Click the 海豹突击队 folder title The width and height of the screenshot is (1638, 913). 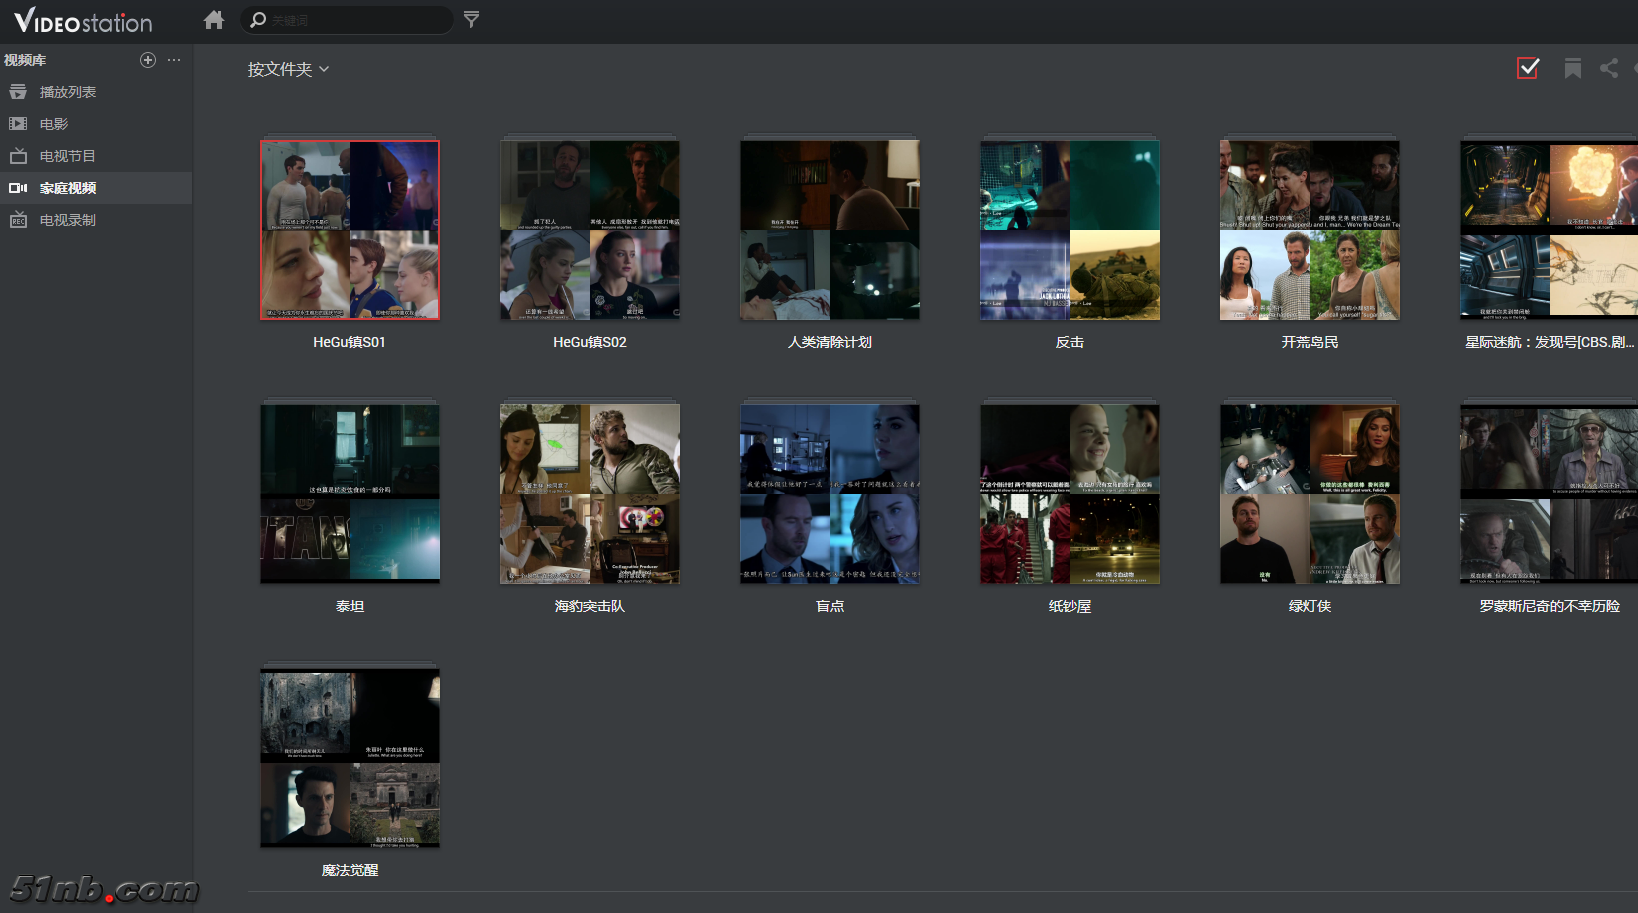click(x=589, y=606)
